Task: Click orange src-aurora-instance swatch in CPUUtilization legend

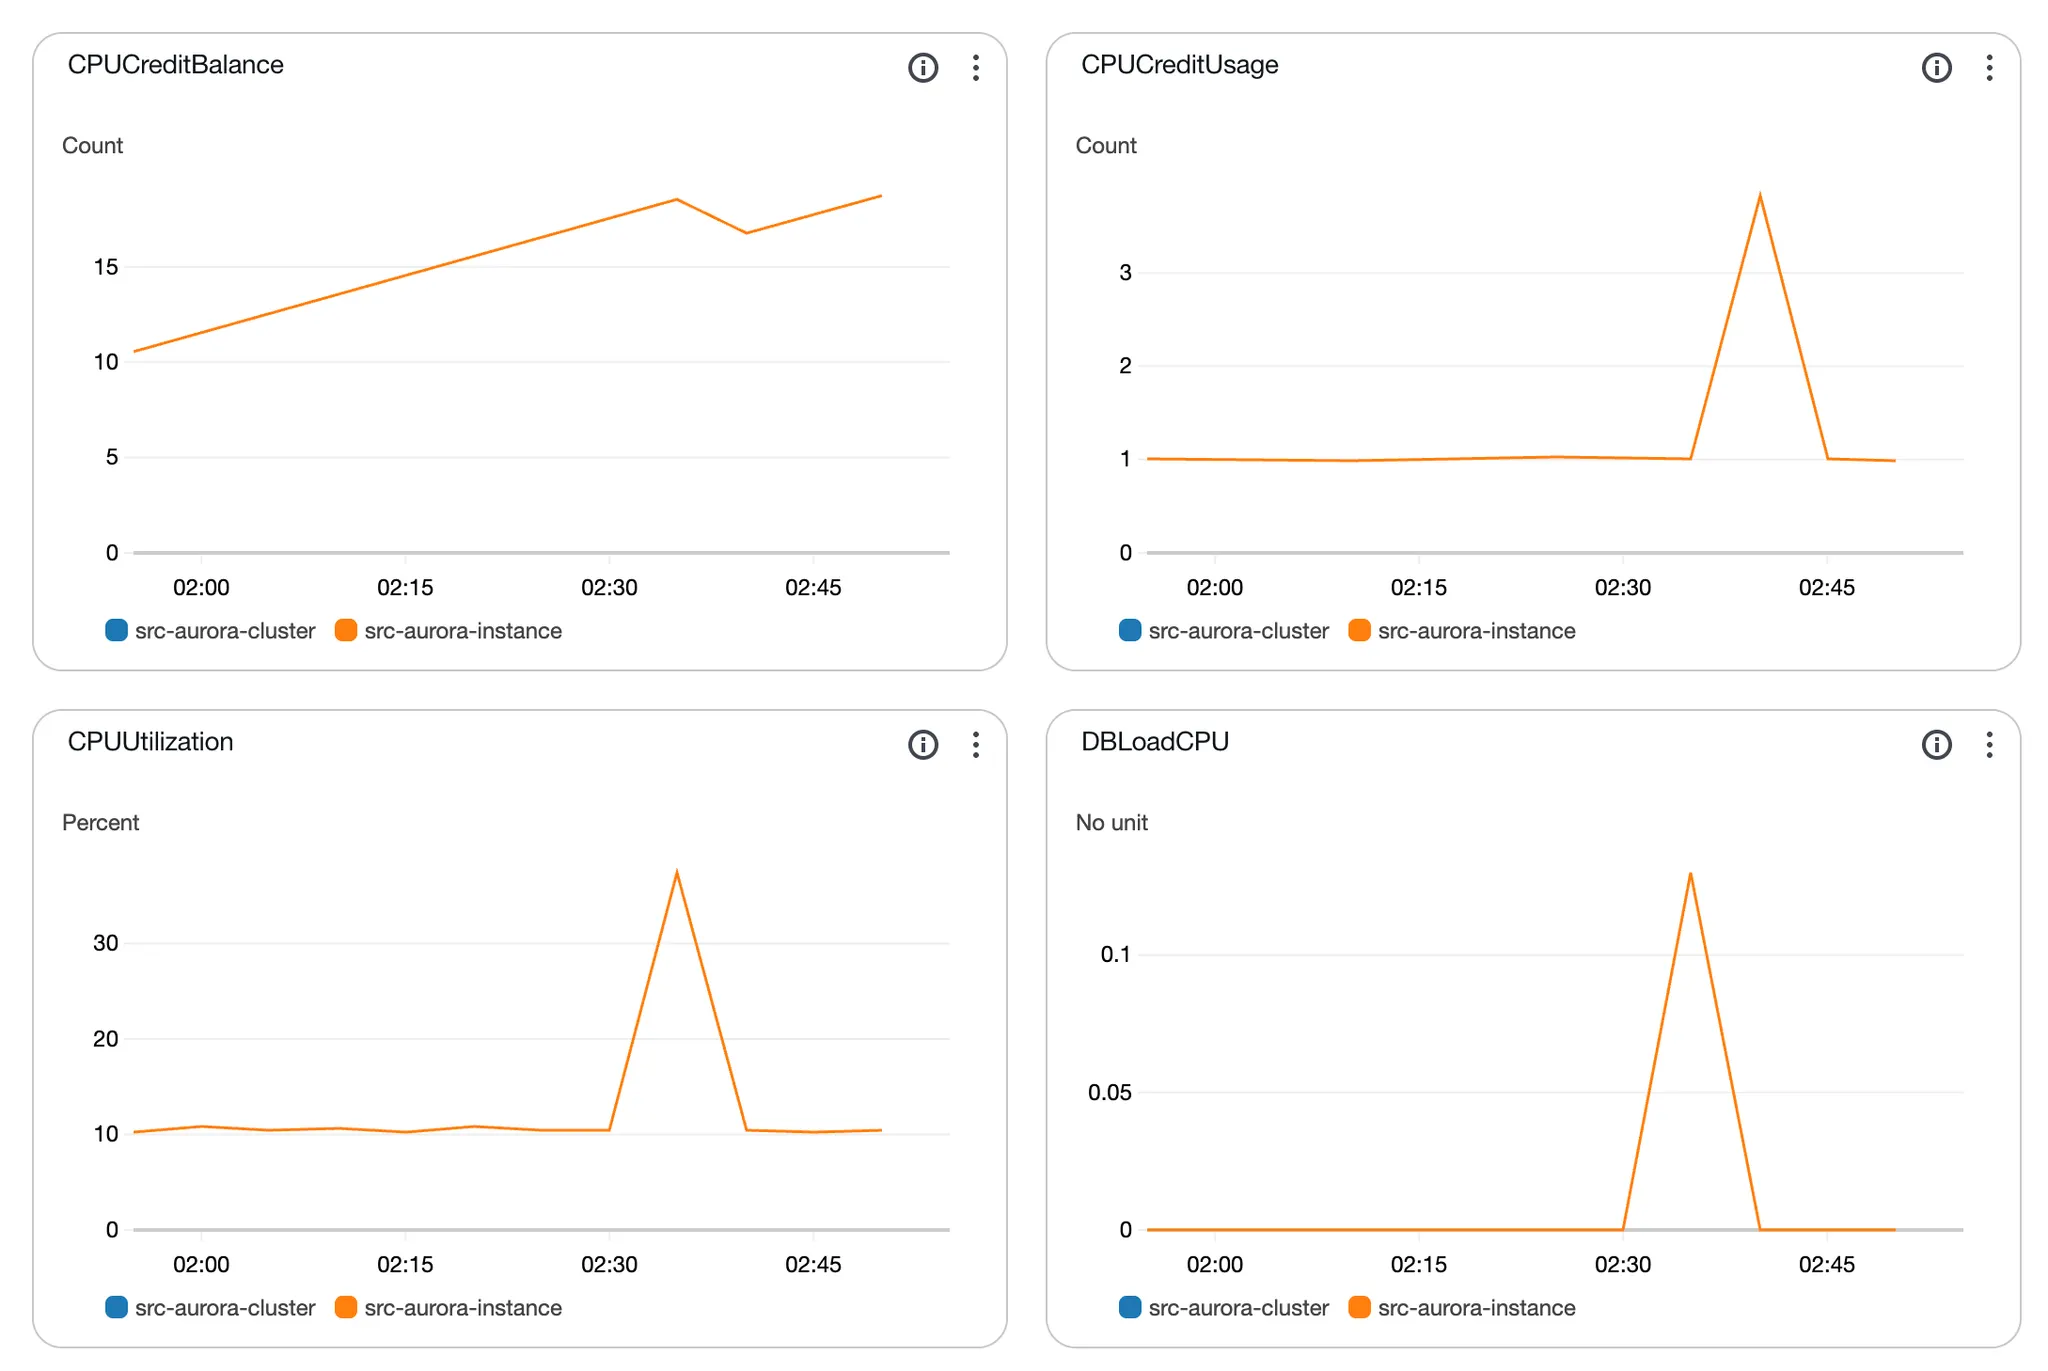Action: 346,1307
